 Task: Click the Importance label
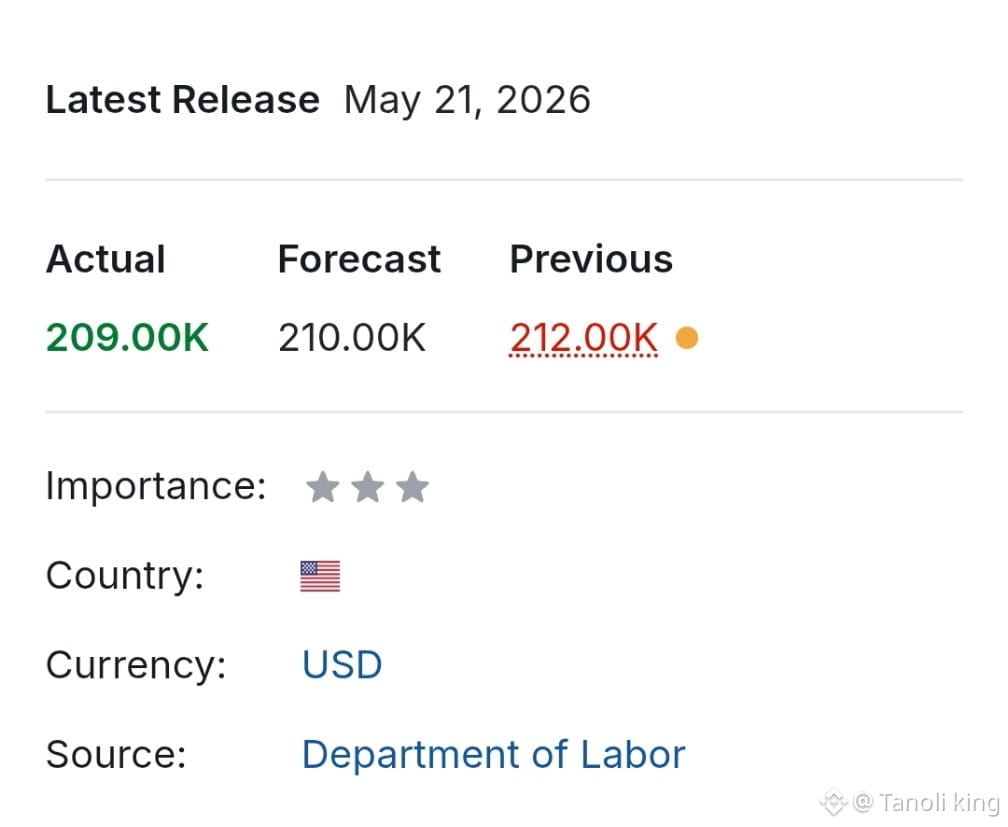156,486
